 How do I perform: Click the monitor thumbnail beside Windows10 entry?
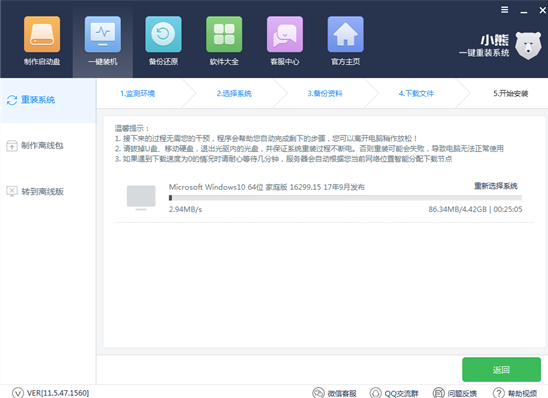point(141,198)
